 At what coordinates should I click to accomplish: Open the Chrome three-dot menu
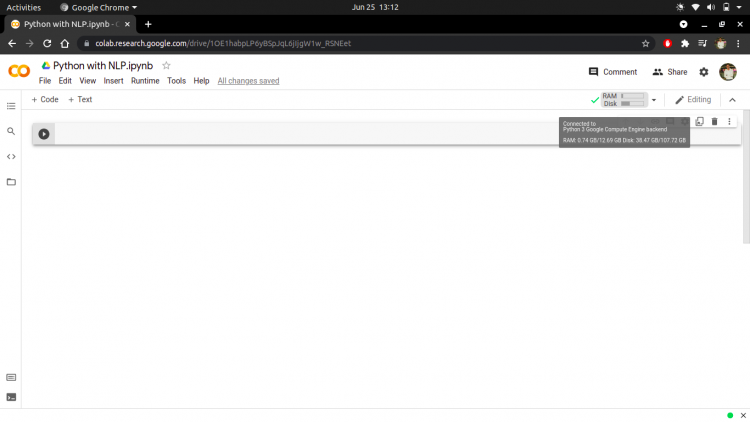pyautogui.click(x=738, y=44)
